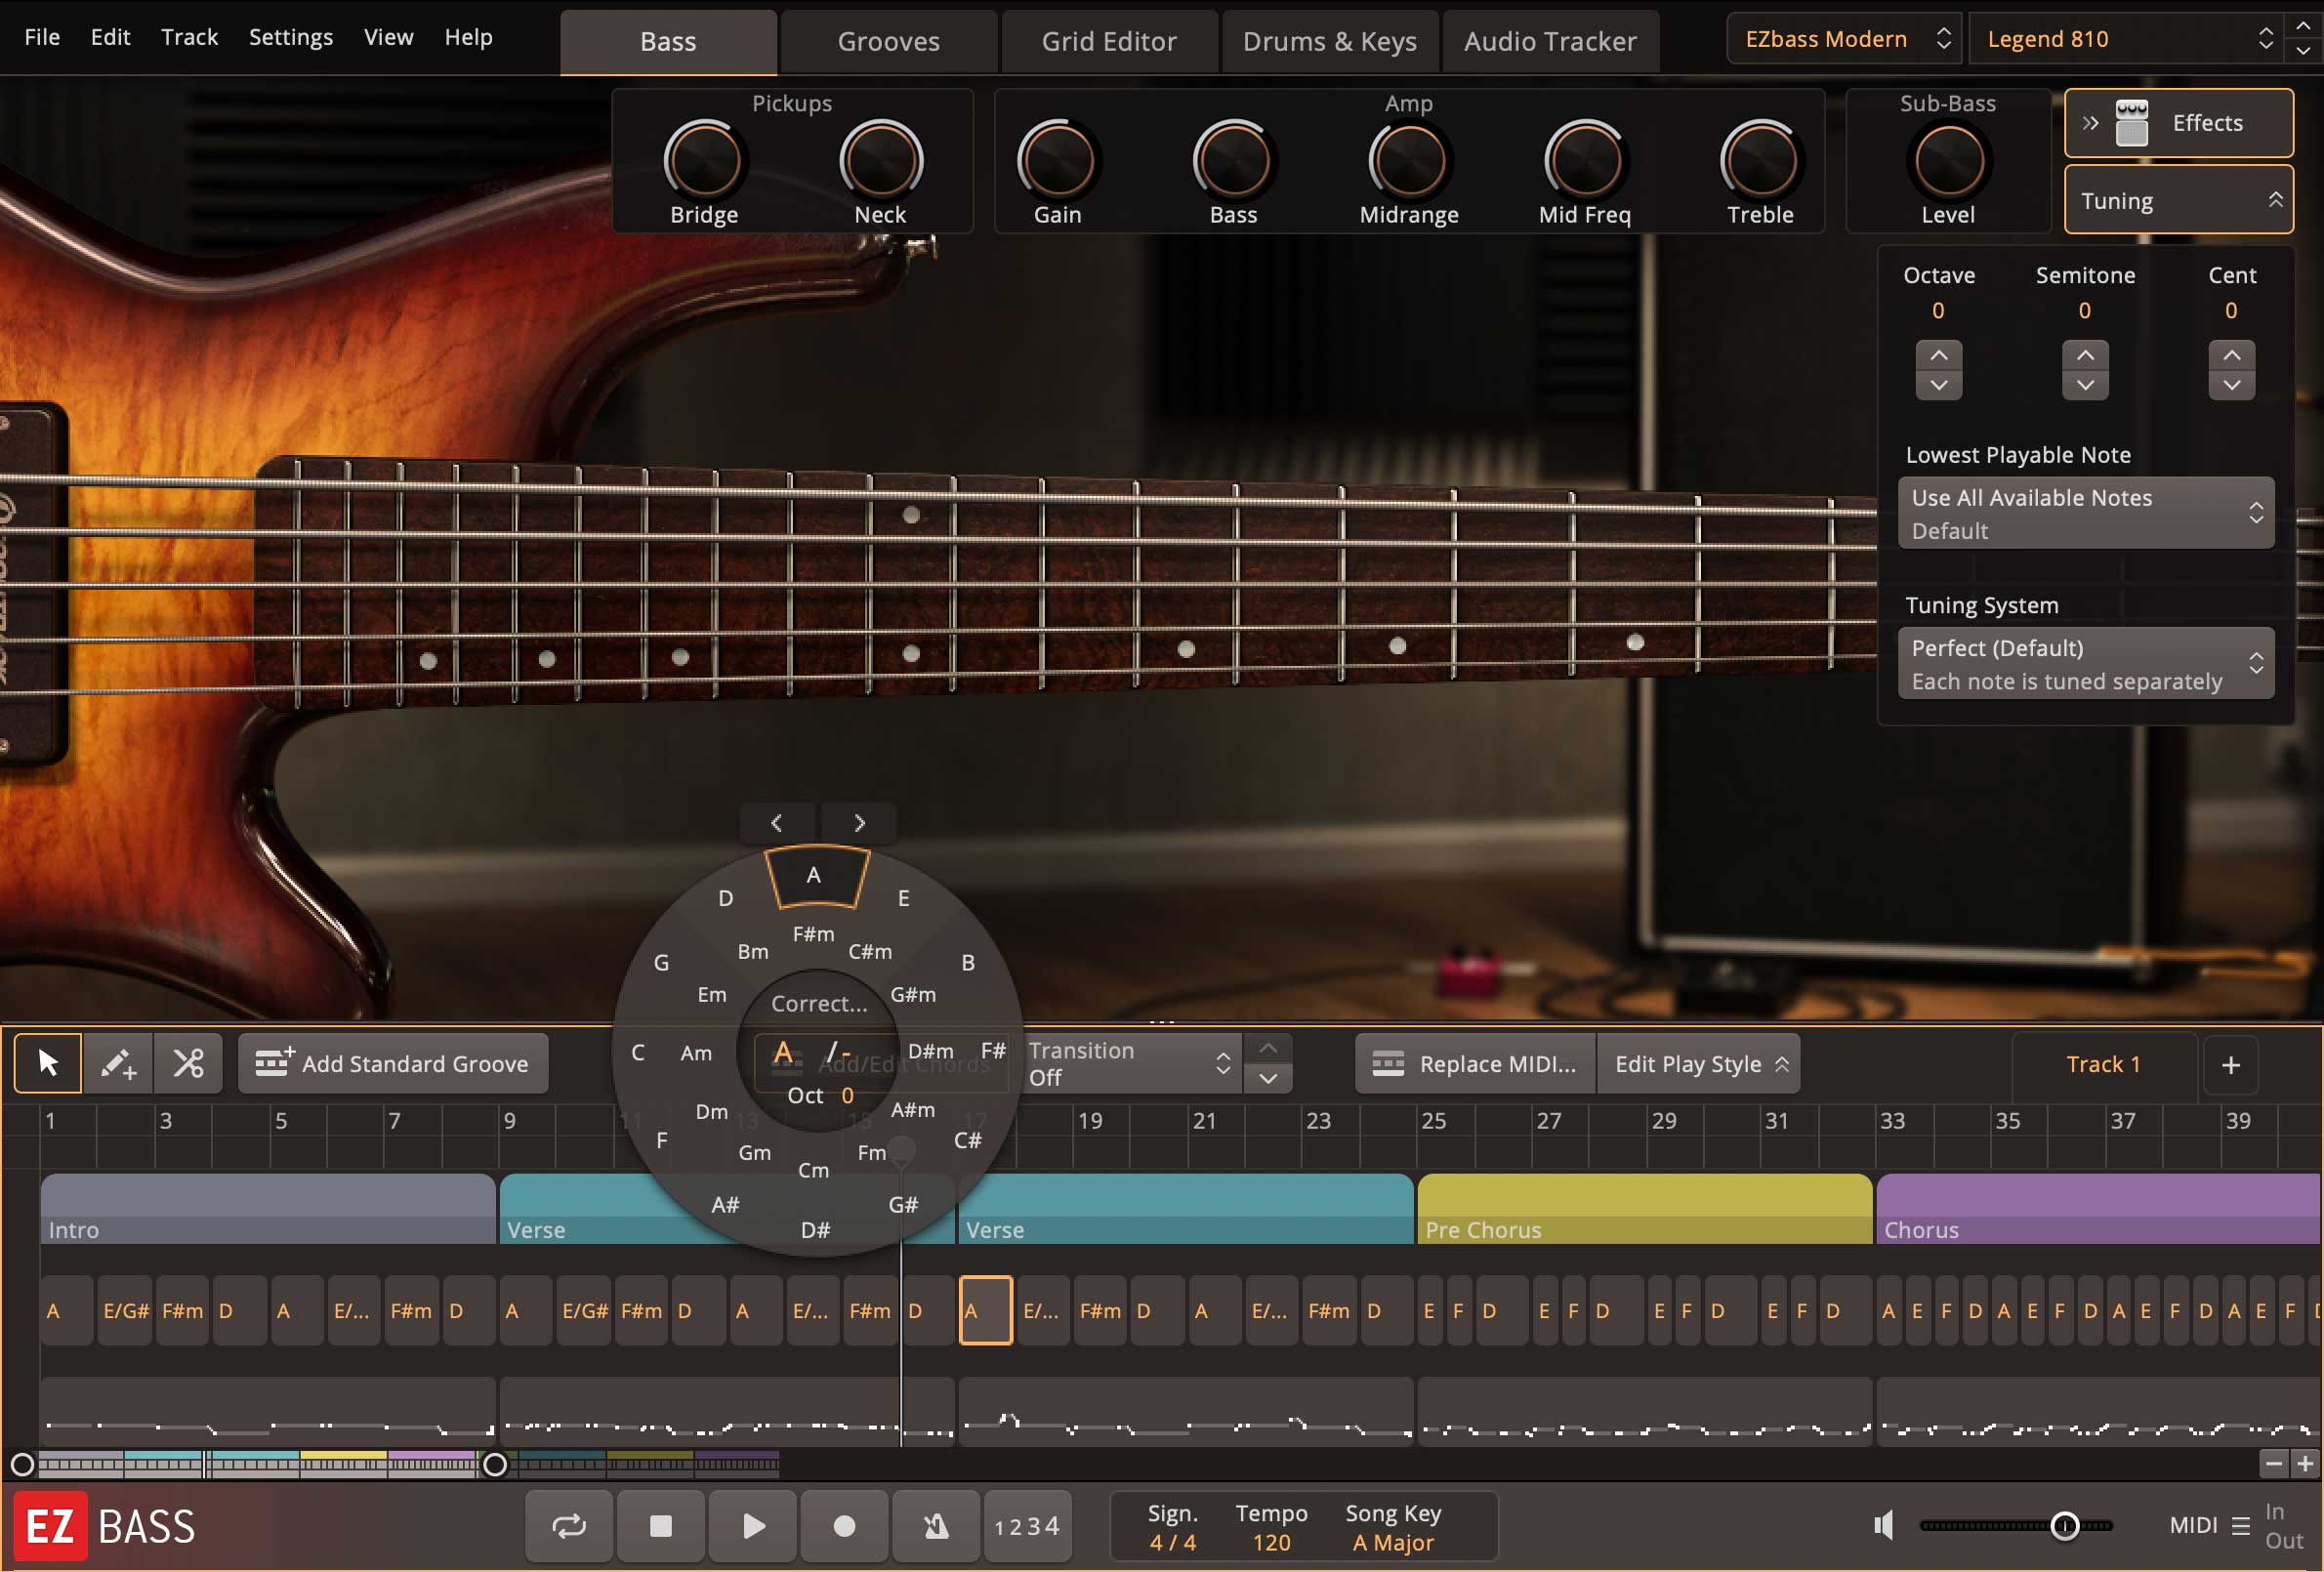
Task: Switch to the Grid Editor tab
Action: (x=1108, y=41)
